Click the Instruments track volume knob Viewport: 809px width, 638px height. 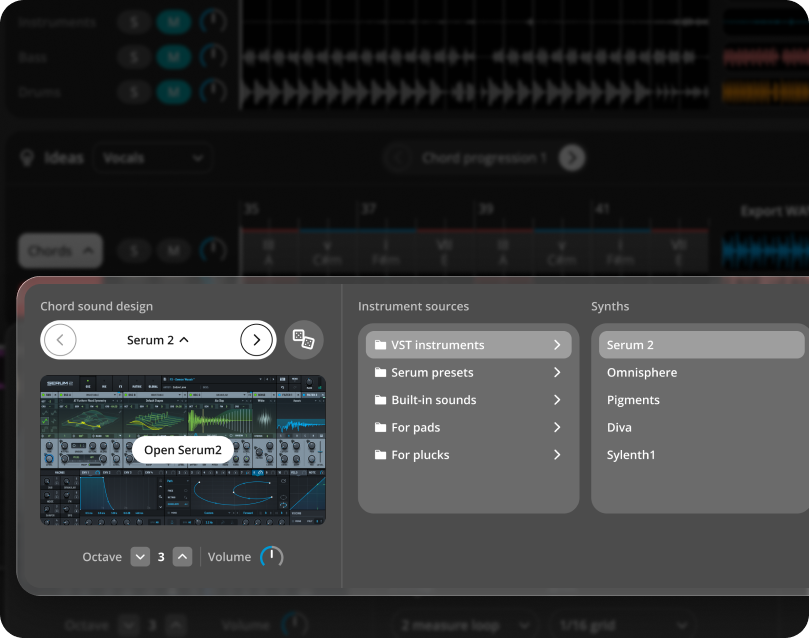[x=213, y=22]
